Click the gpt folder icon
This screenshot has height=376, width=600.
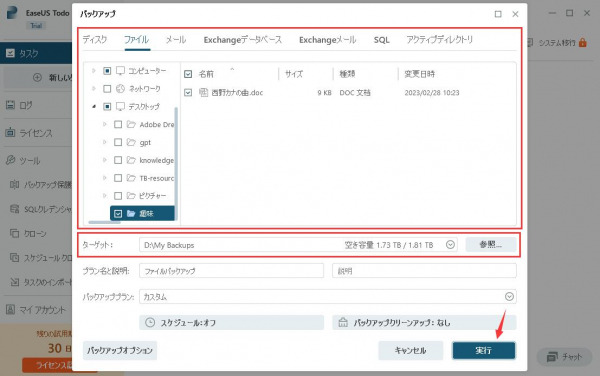point(131,142)
